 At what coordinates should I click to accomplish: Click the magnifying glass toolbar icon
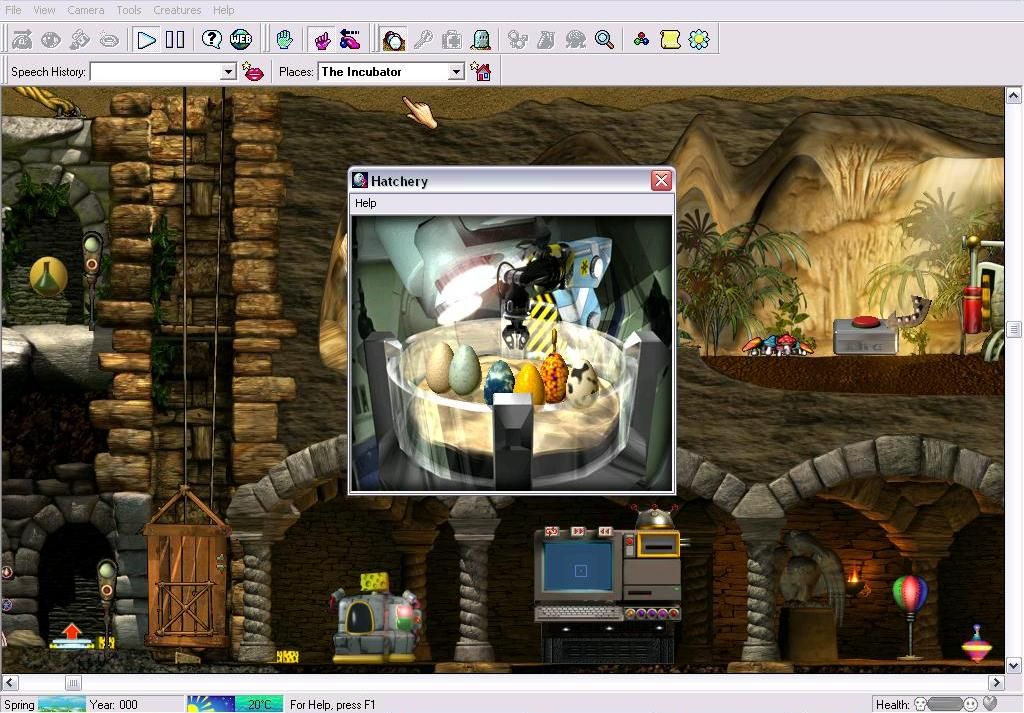click(604, 40)
